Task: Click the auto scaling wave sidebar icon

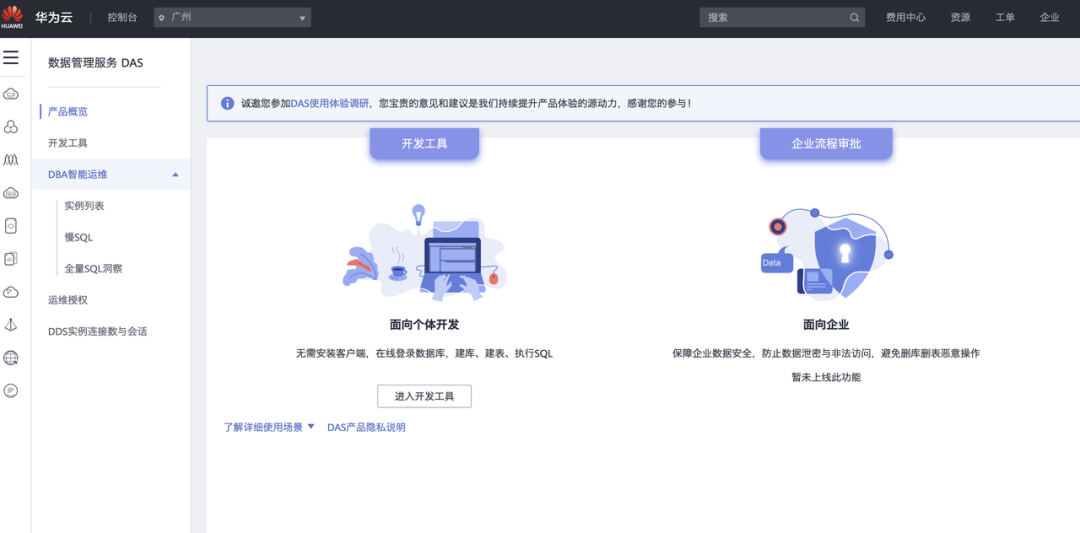Action: click(11, 160)
